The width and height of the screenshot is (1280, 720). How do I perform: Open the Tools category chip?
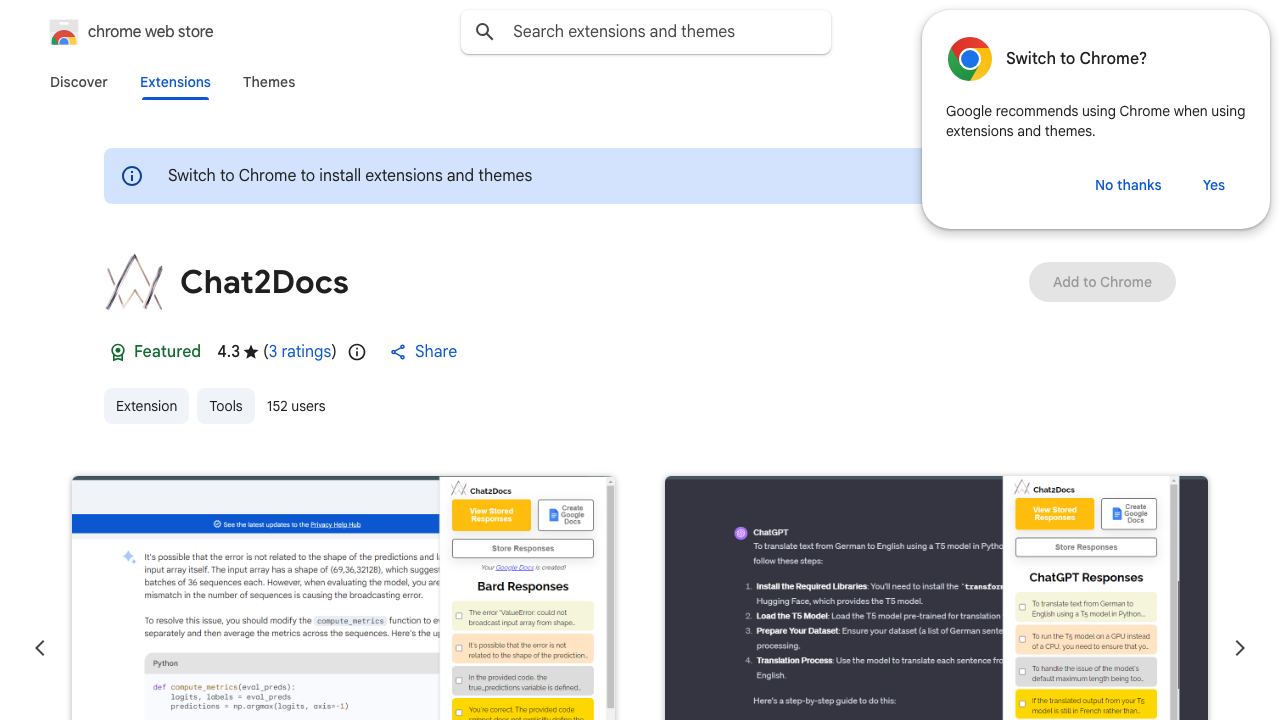tap(226, 406)
